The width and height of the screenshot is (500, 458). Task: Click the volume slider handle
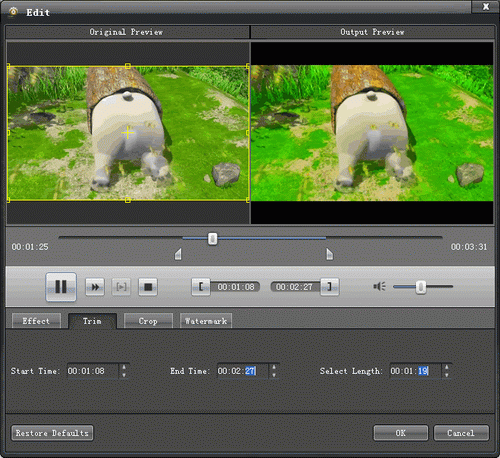click(x=421, y=287)
